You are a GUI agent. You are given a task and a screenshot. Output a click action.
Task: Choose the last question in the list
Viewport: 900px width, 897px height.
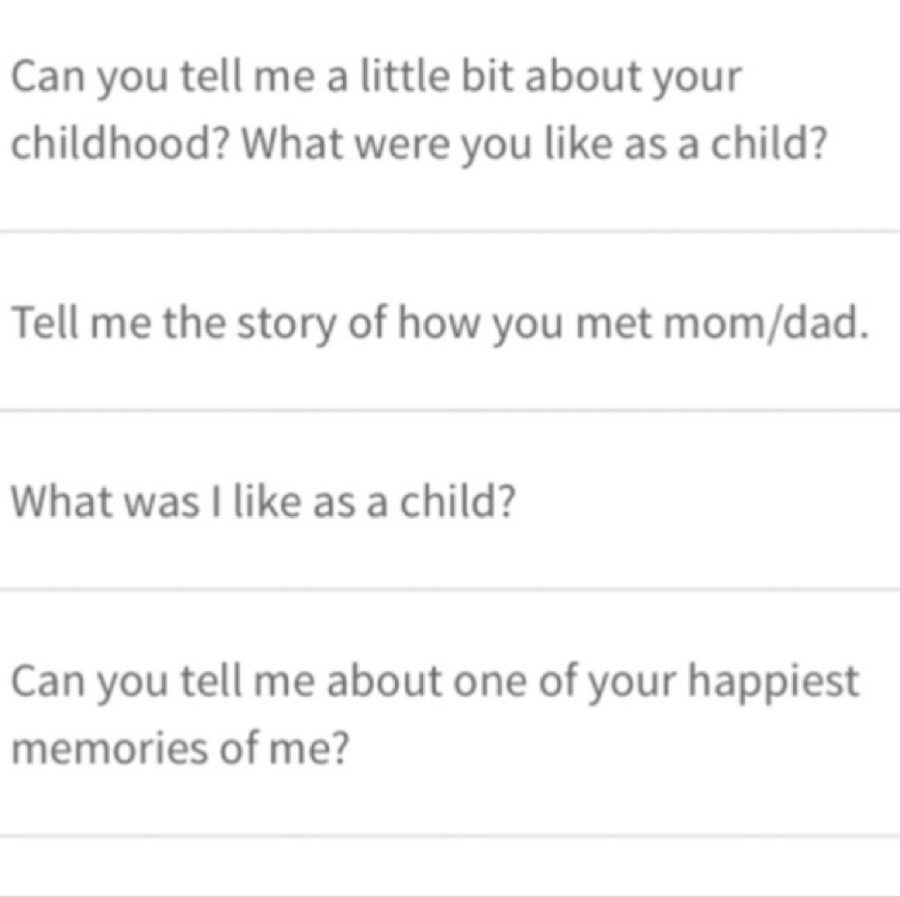pos(450,713)
